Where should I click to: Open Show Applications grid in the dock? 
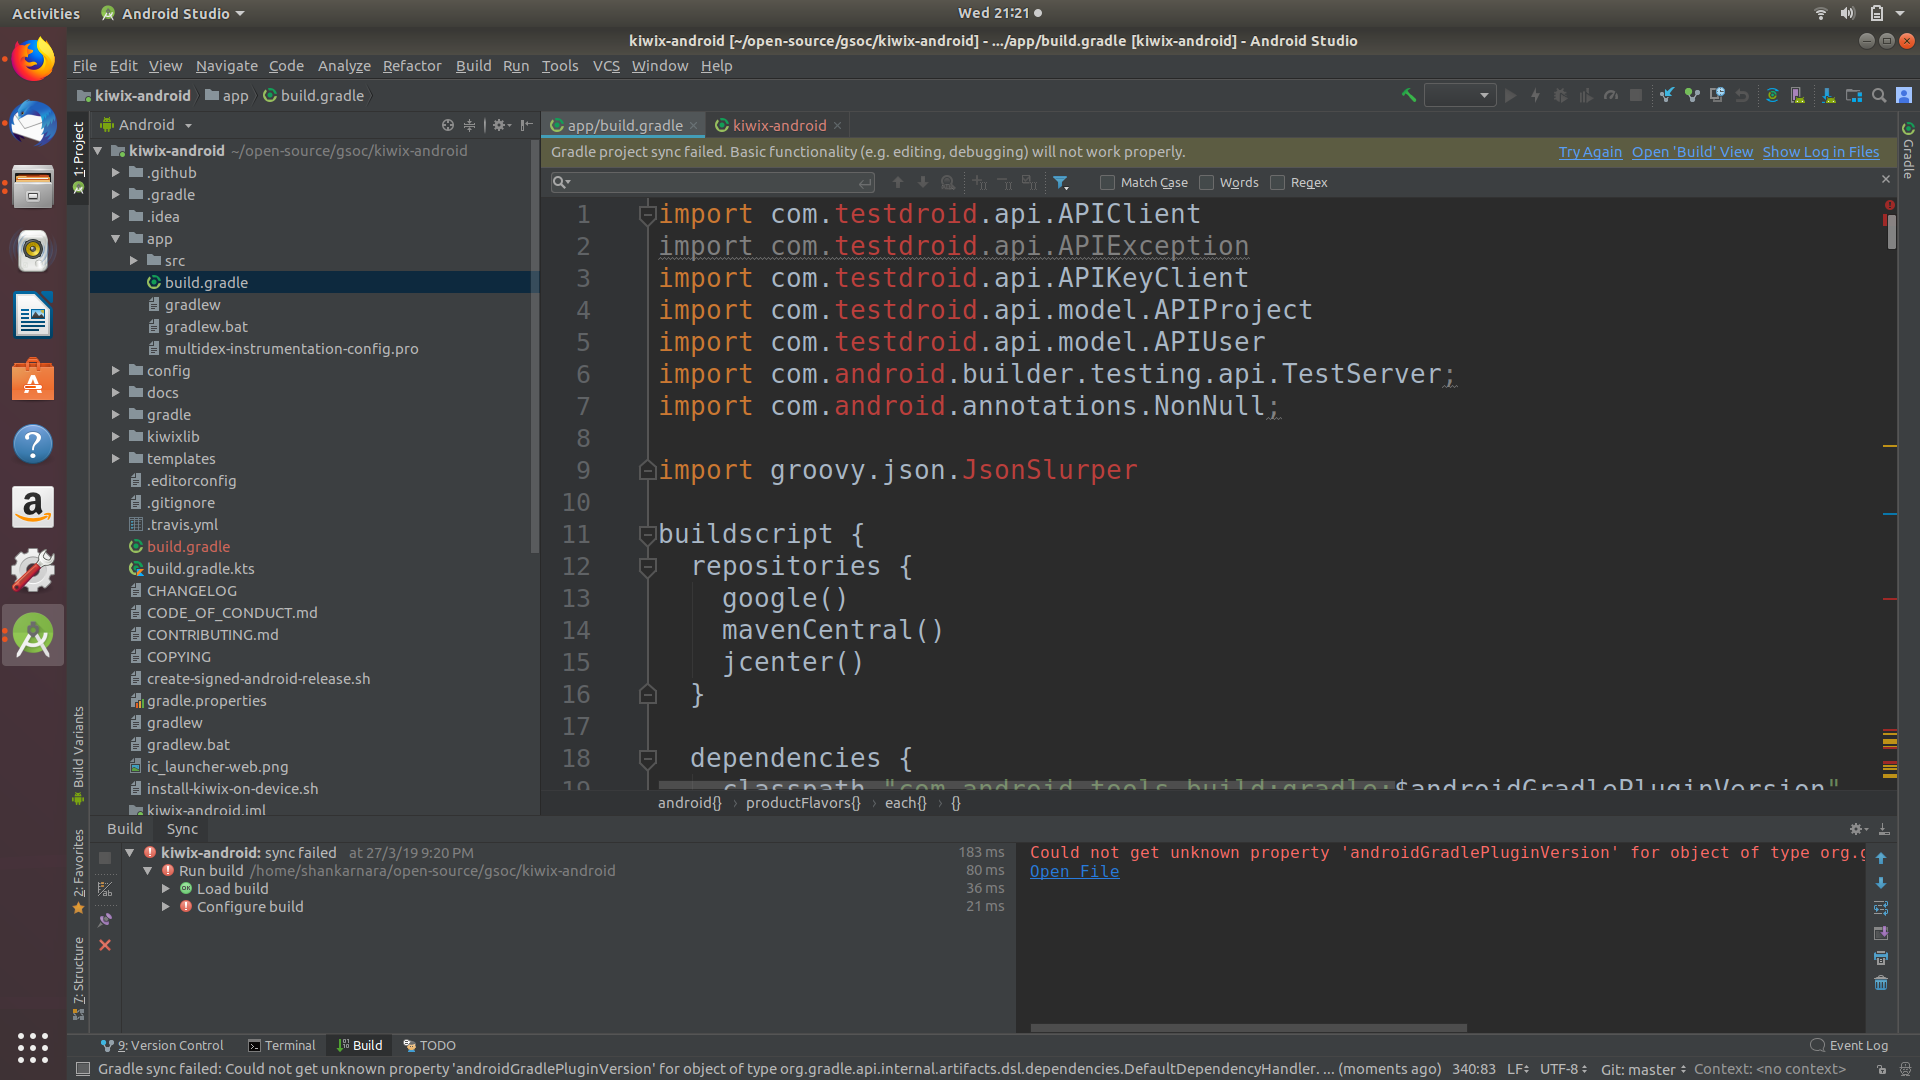pos(33,1047)
